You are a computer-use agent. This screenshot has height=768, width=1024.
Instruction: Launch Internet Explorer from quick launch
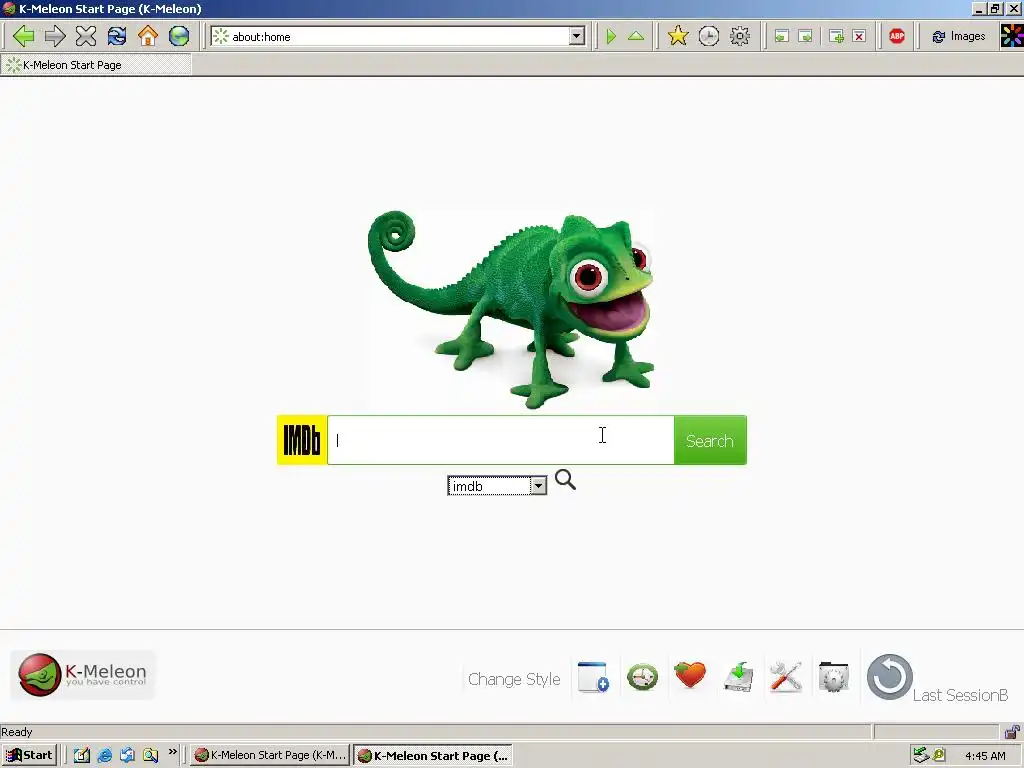tap(104, 755)
